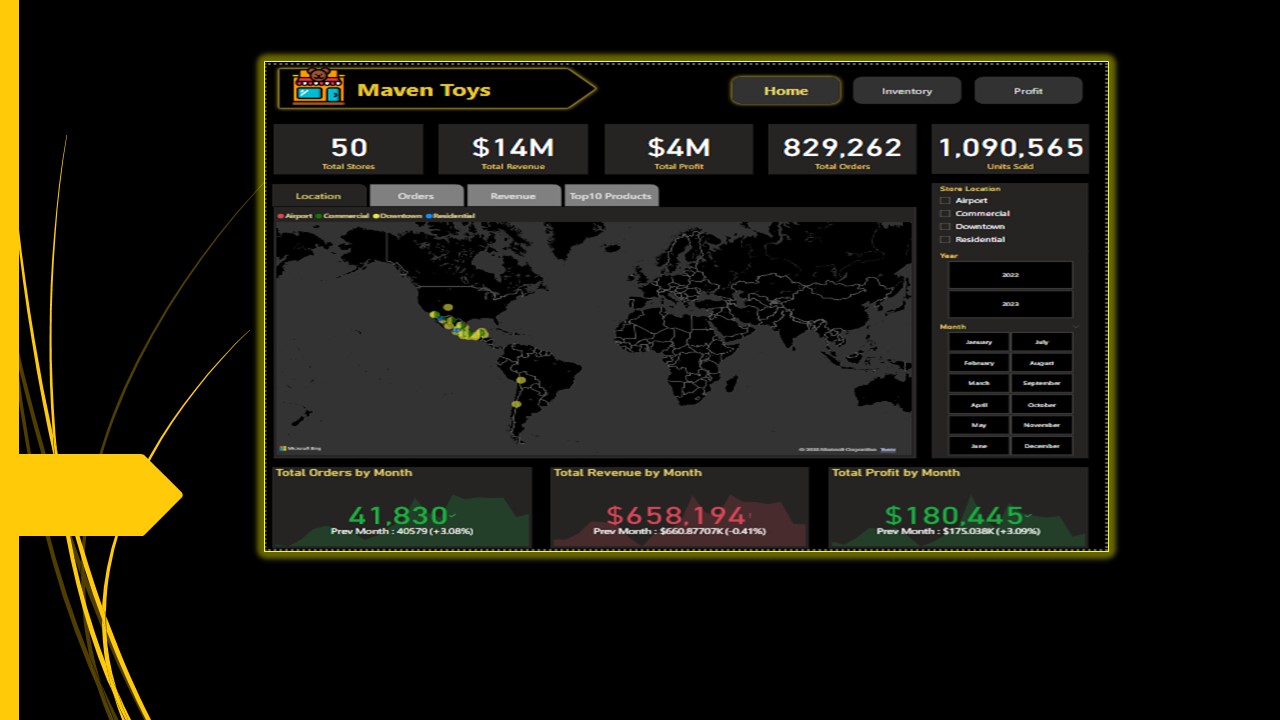Filter by the December month tile
Screen dimensions: 1280x720
pos(1042,446)
